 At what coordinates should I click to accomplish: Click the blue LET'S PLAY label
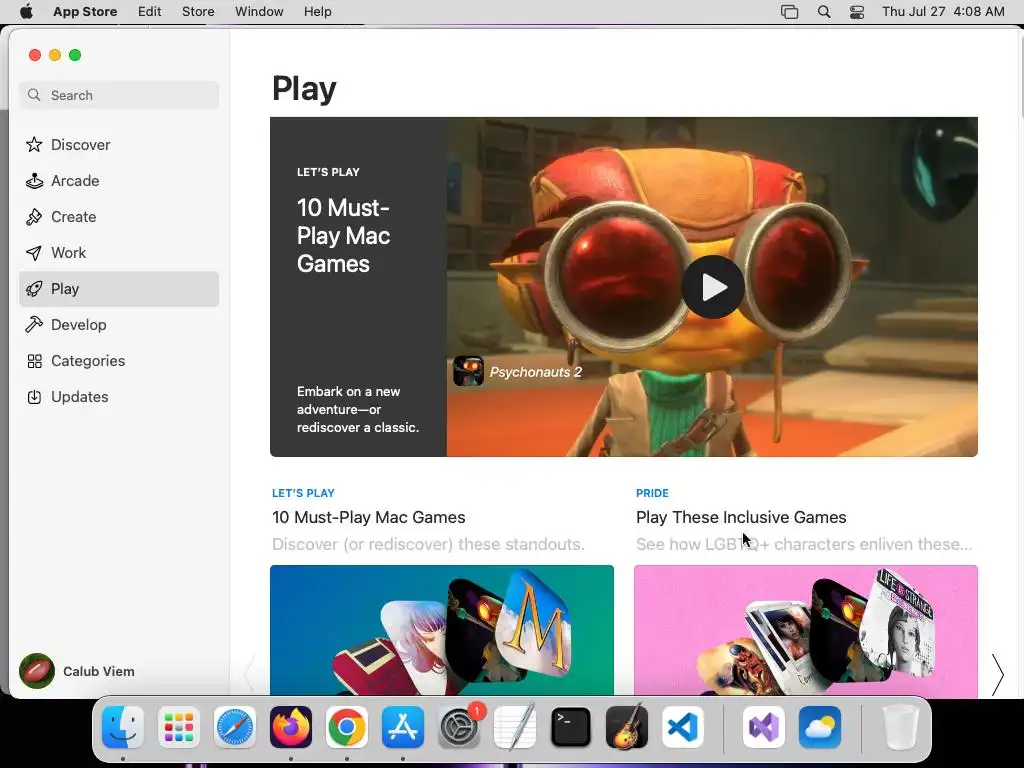click(303, 493)
